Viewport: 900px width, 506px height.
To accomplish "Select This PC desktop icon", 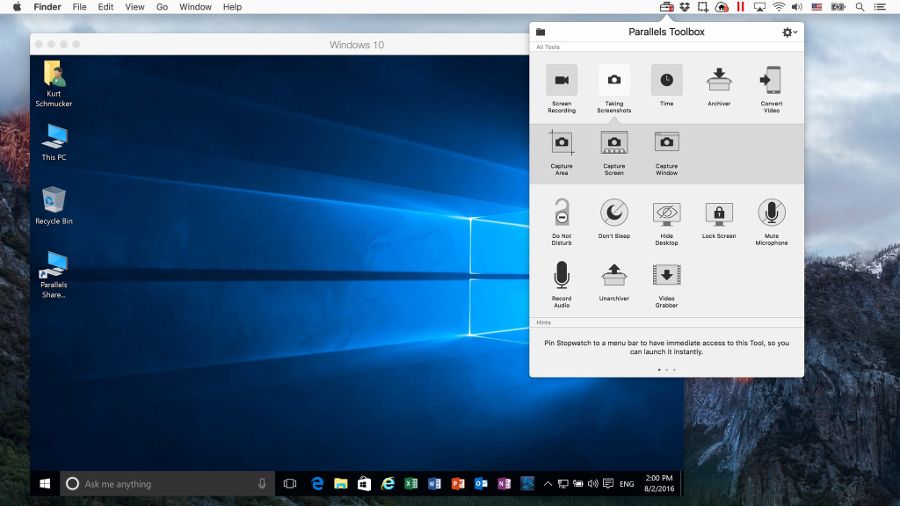I will coord(54,142).
